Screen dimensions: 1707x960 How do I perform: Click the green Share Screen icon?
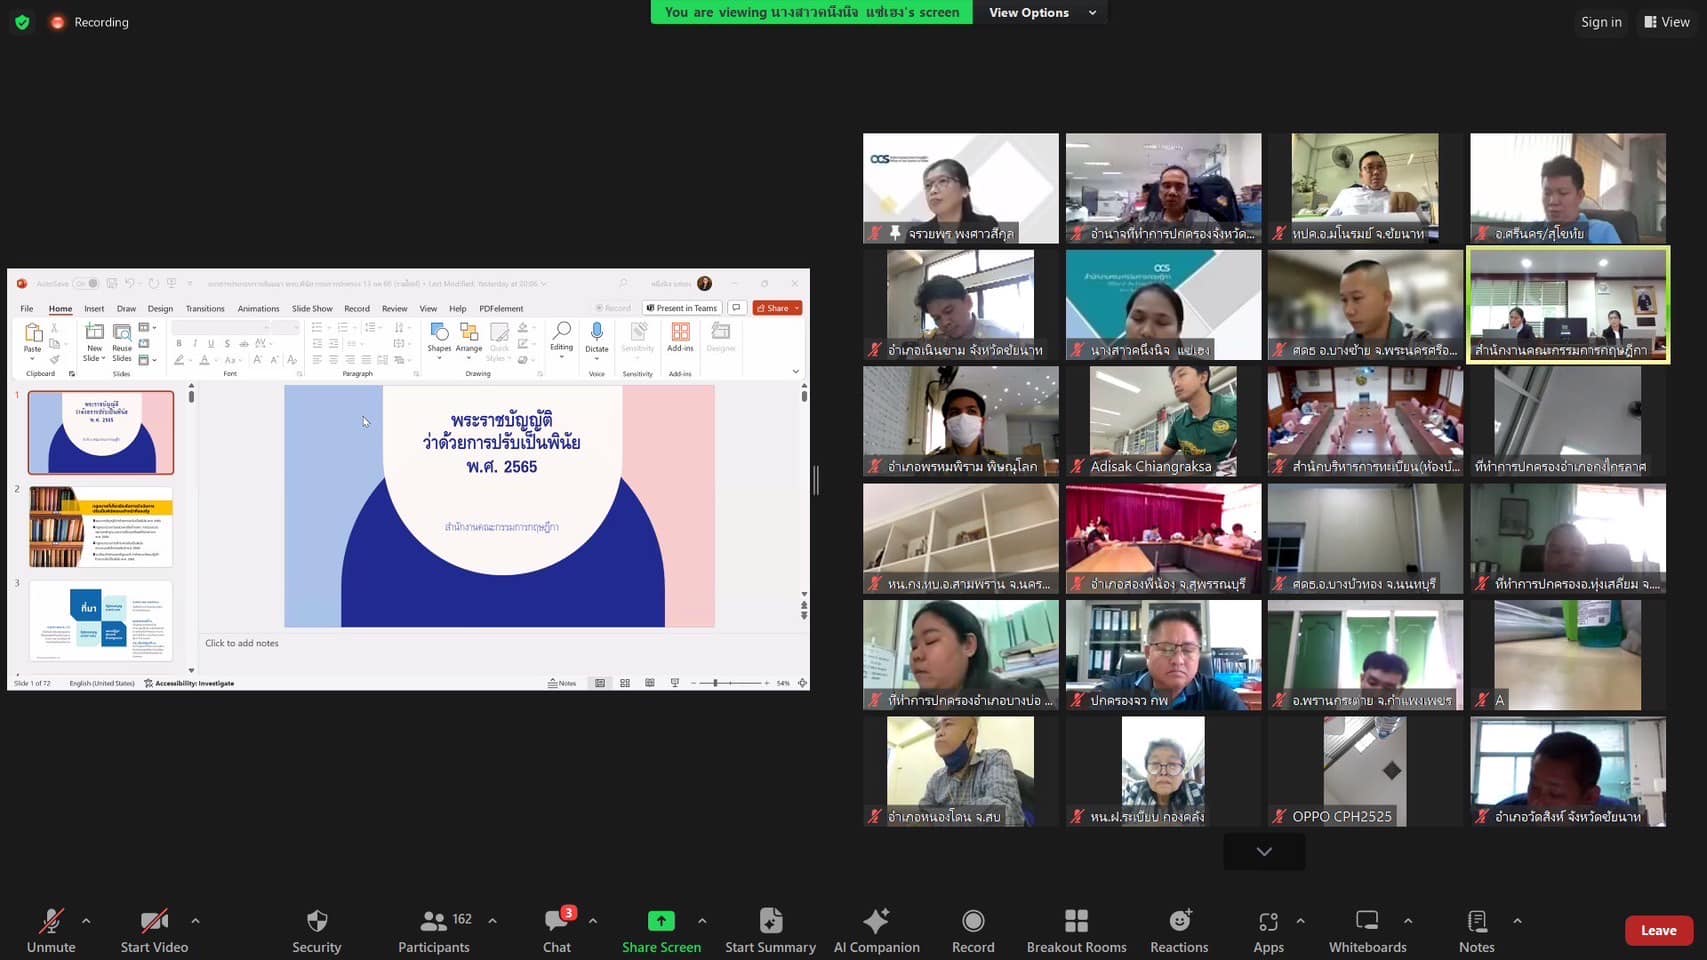click(661, 920)
